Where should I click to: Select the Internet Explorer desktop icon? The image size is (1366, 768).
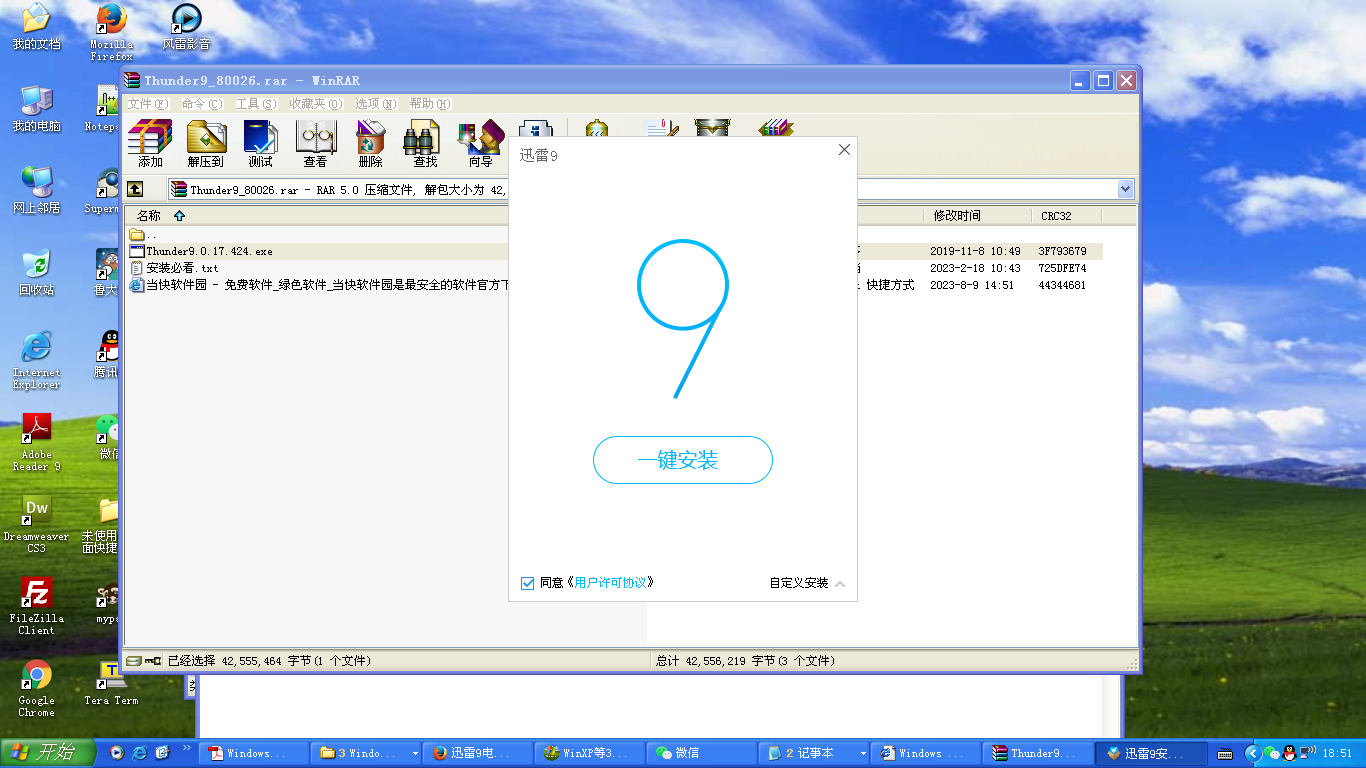36,360
